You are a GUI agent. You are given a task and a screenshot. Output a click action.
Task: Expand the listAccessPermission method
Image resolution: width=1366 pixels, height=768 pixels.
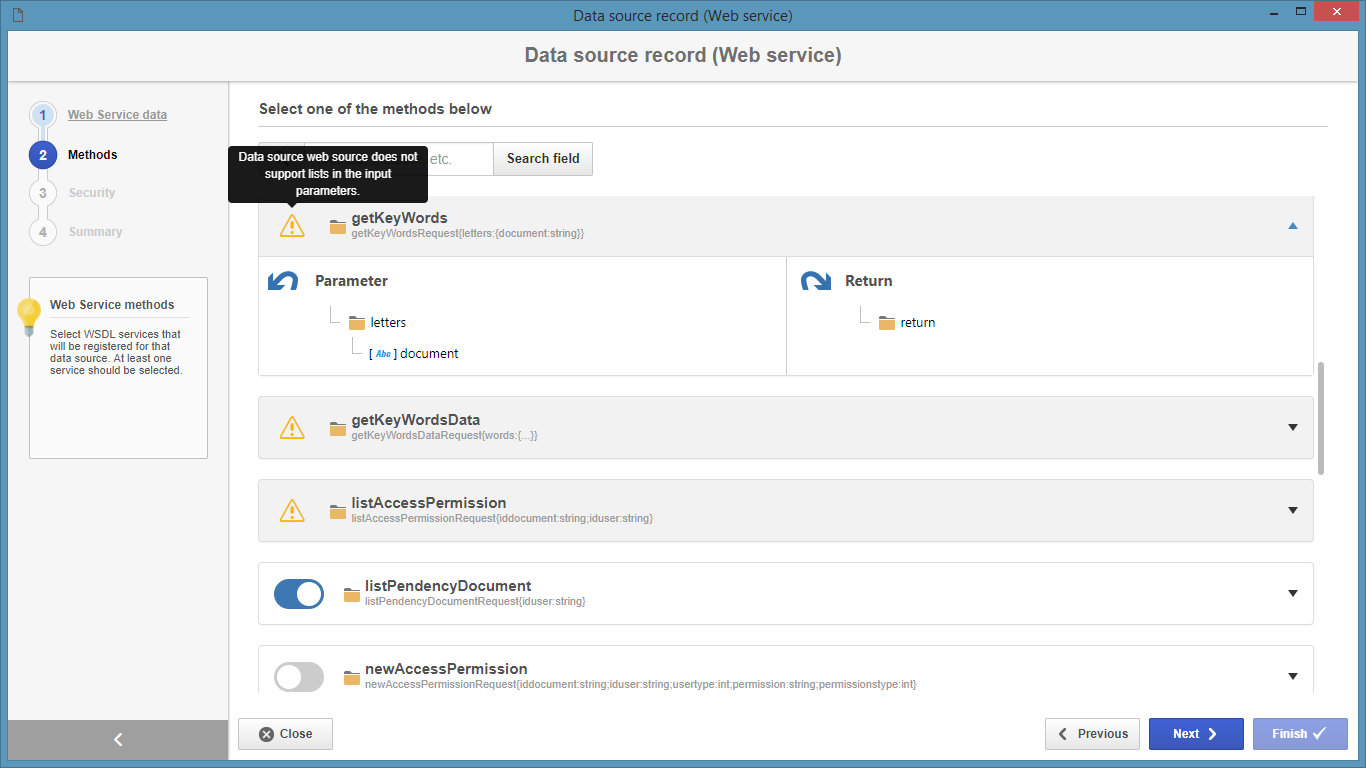coord(1292,511)
